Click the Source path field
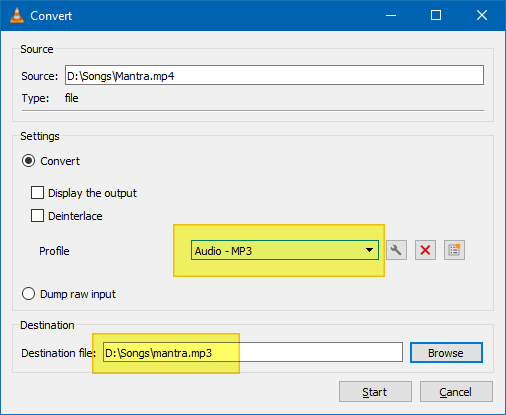 tap(274, 75)
